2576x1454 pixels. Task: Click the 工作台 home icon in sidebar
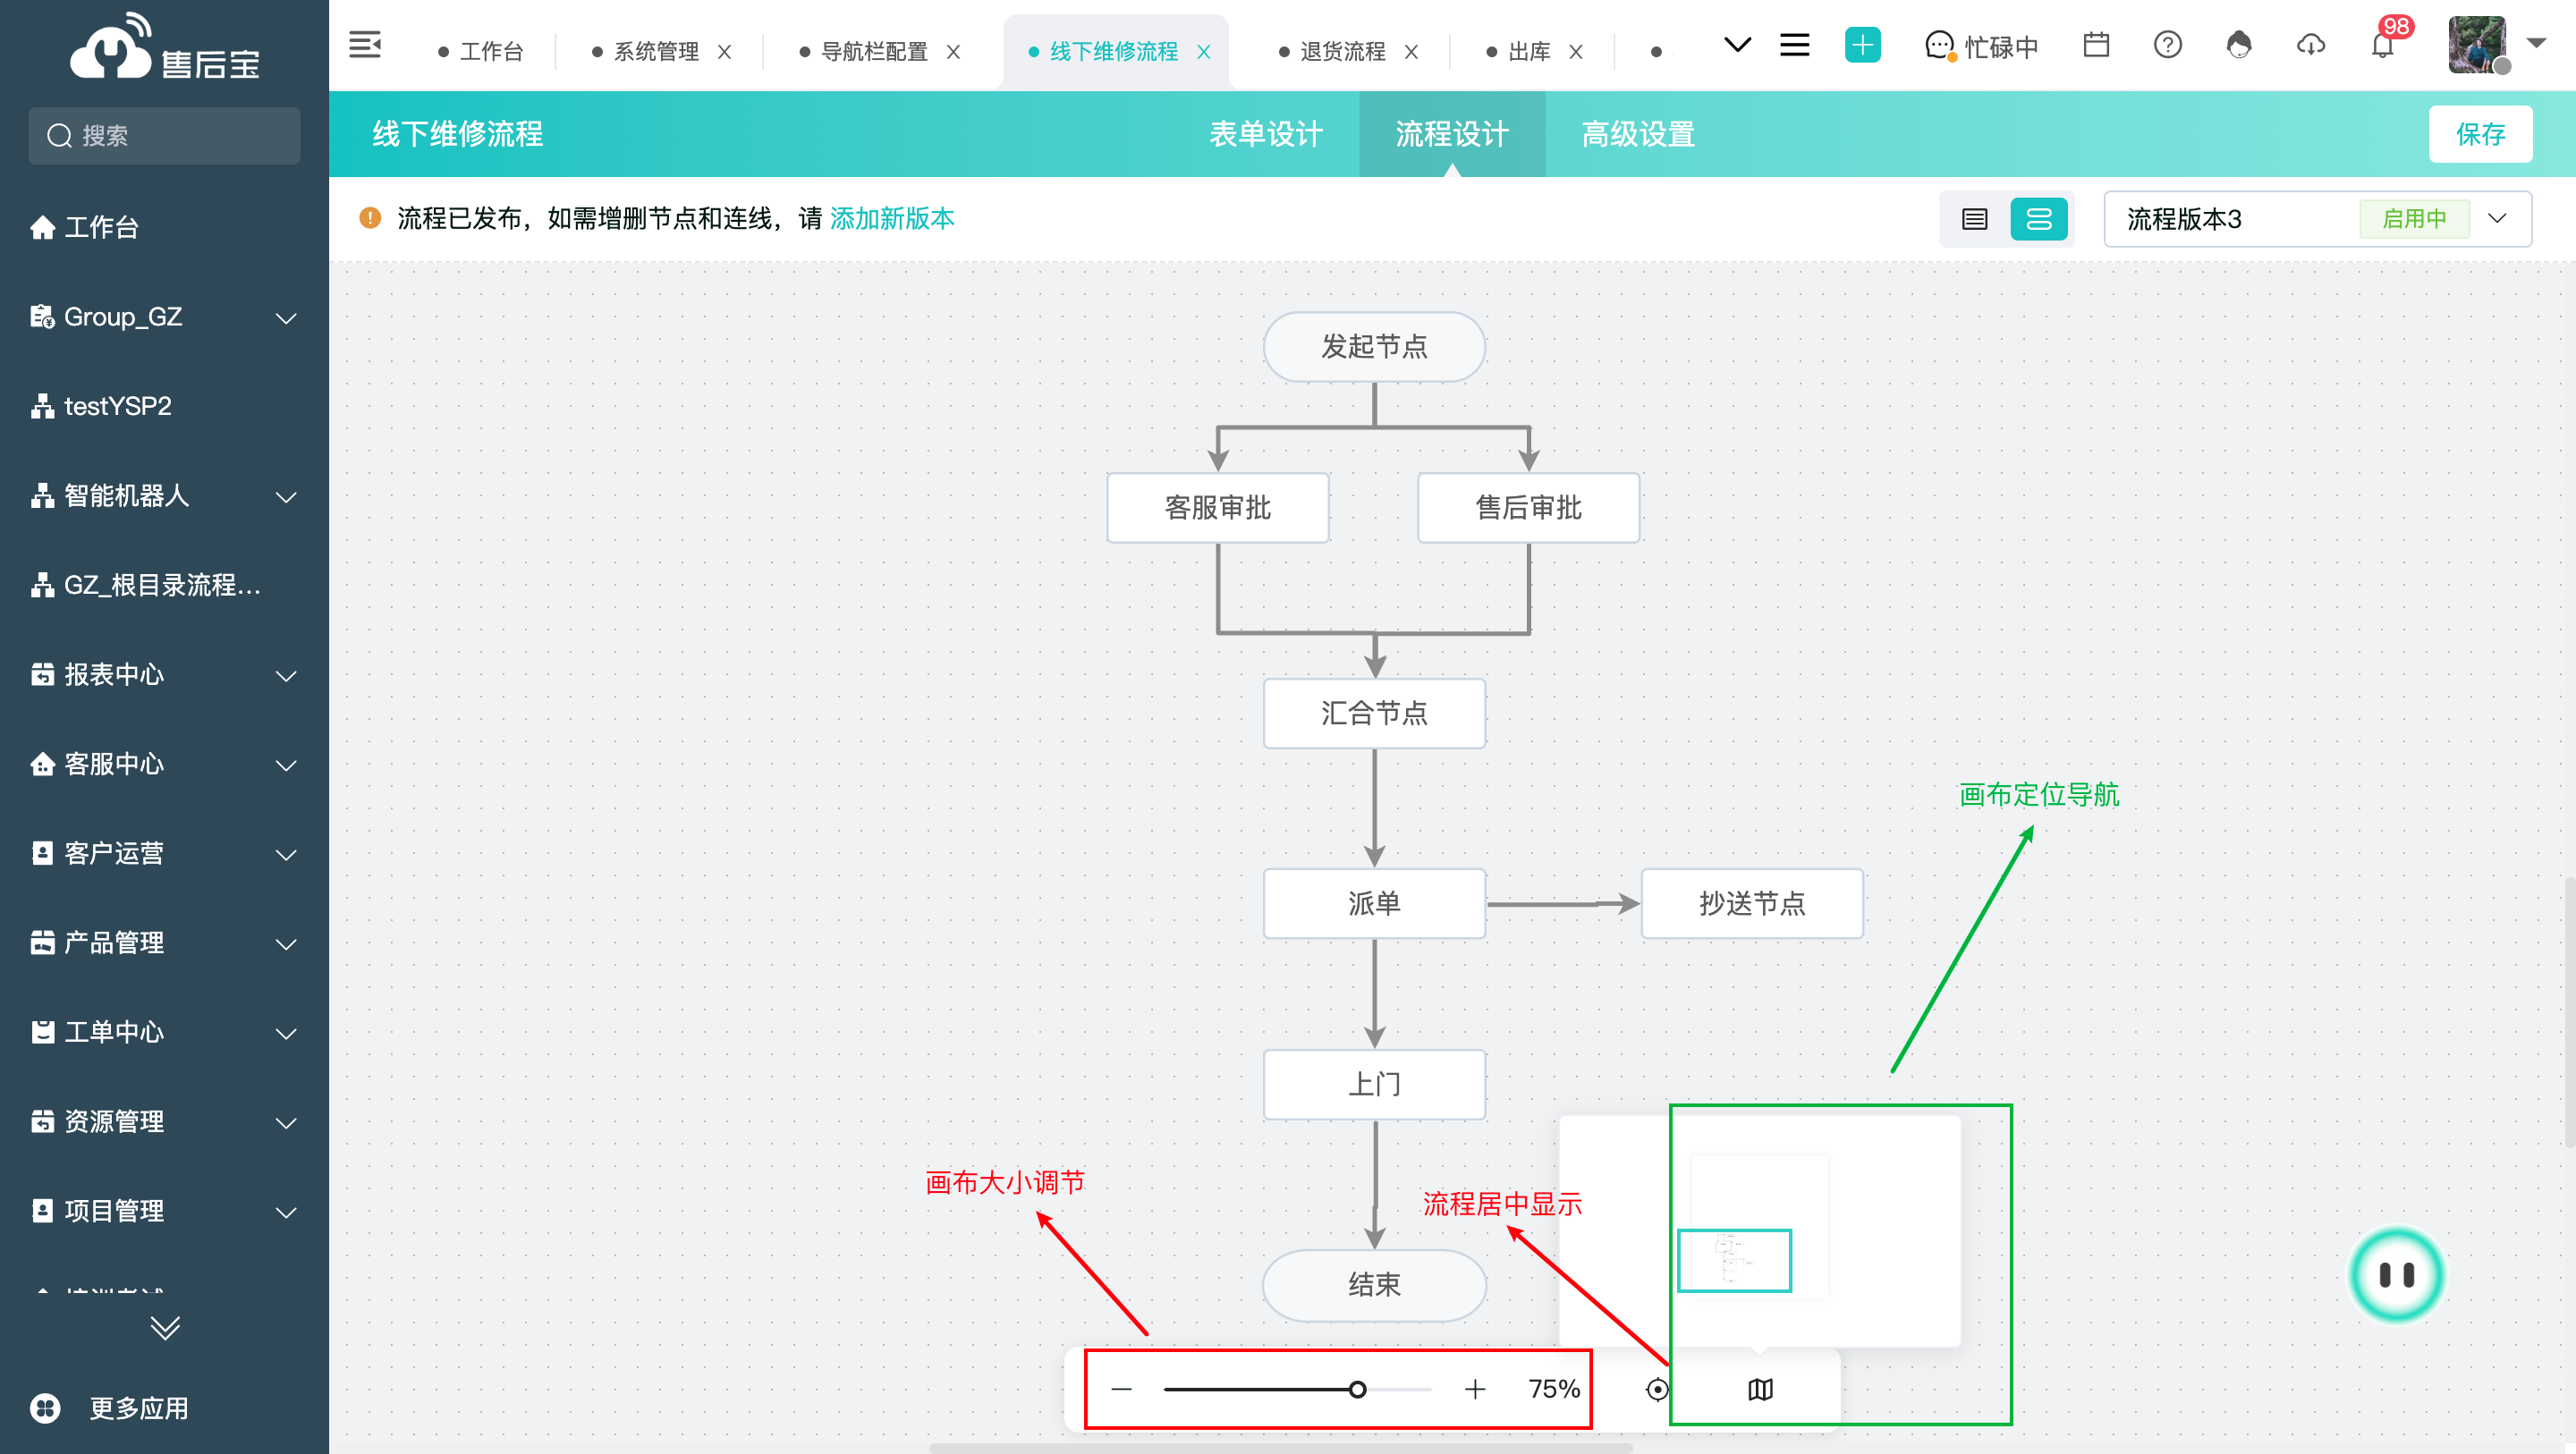(42, 228)
